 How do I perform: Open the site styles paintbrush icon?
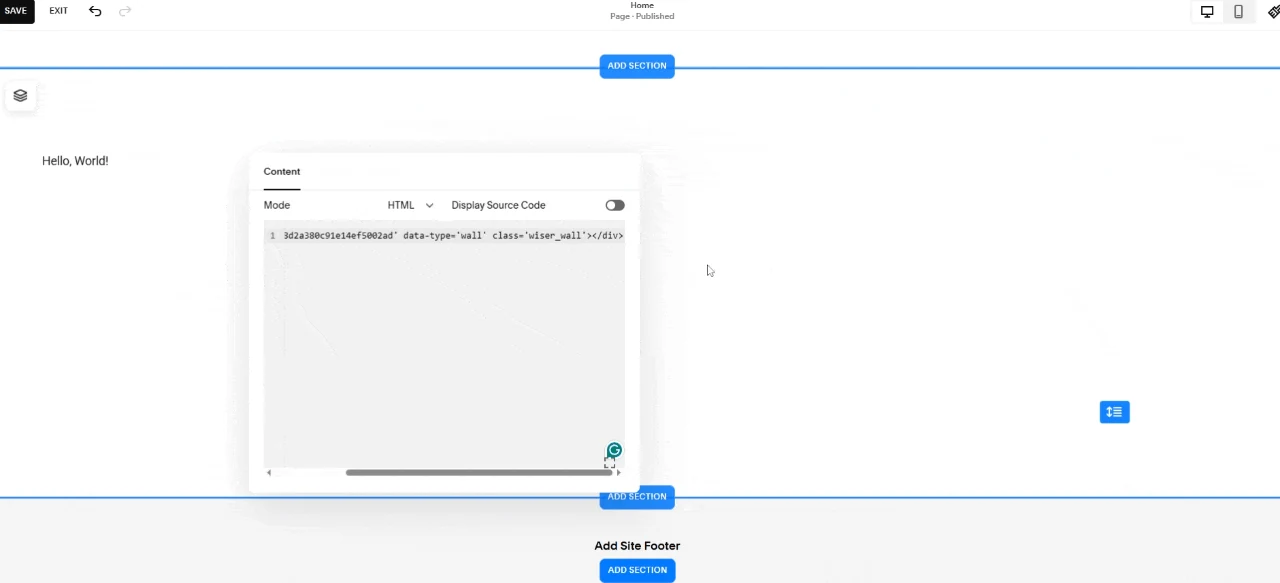point(1273,12)
